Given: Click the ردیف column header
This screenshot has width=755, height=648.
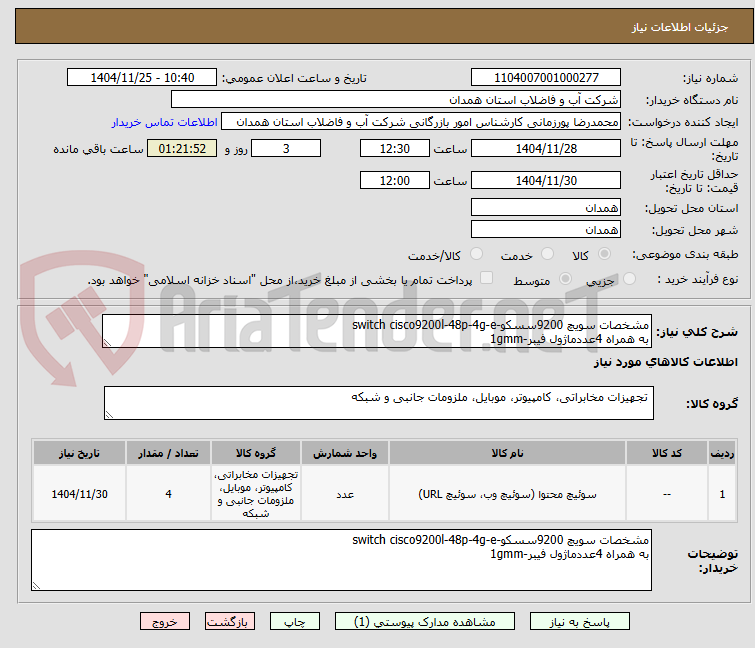Looking at the screenshot, I should (722, 453).
